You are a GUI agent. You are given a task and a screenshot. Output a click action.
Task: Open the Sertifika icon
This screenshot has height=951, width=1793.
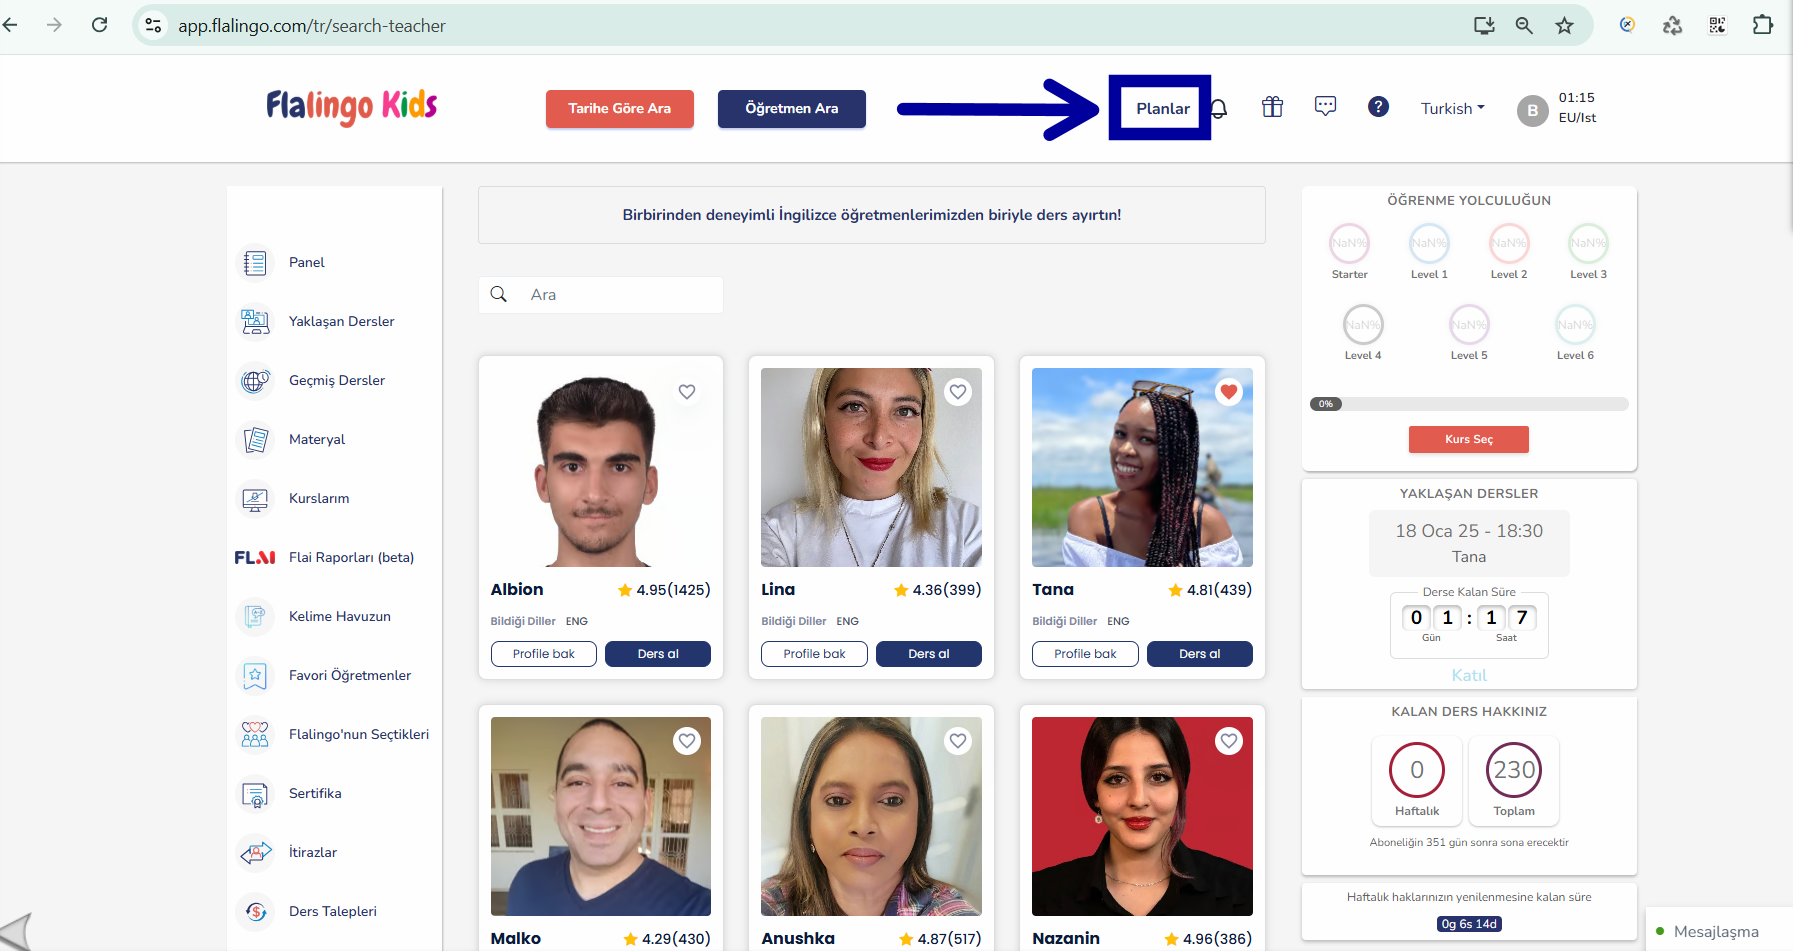point(255,794)
